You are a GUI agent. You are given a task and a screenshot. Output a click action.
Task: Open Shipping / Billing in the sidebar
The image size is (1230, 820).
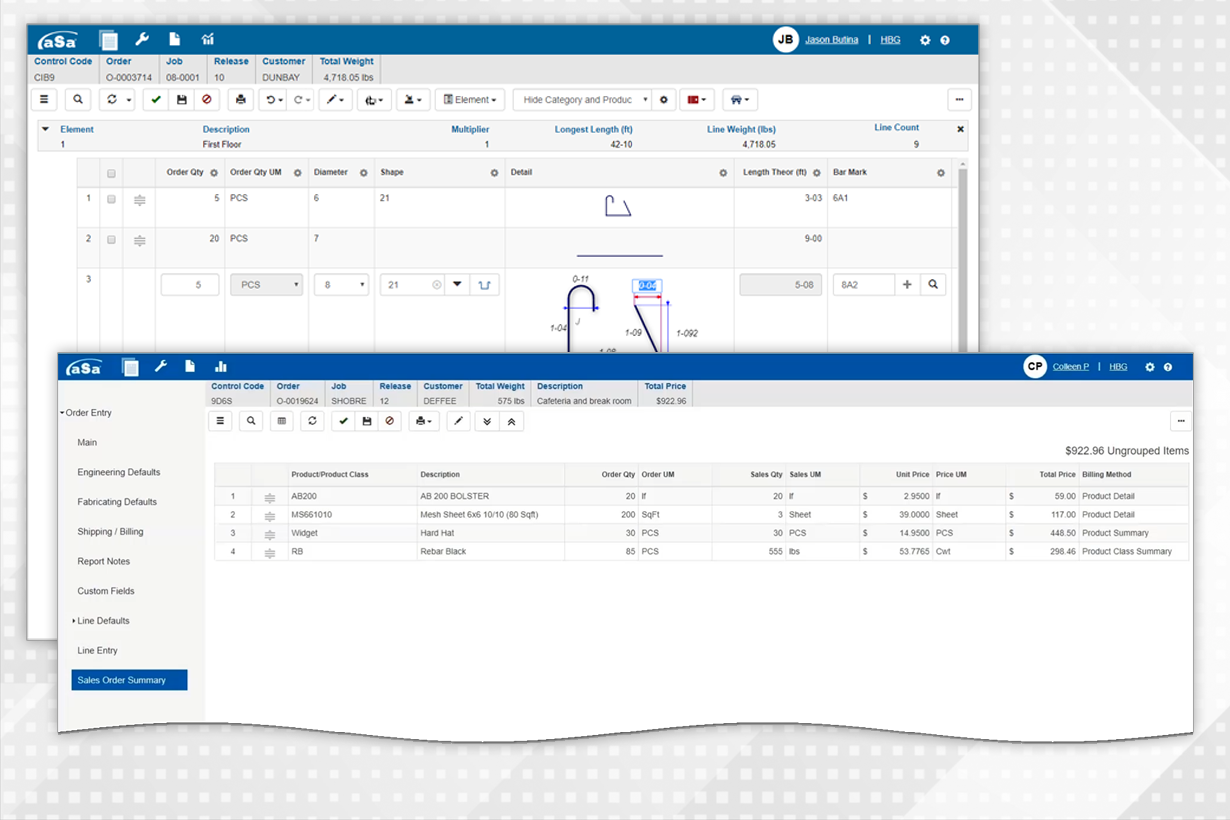click(x=110, y=532)
